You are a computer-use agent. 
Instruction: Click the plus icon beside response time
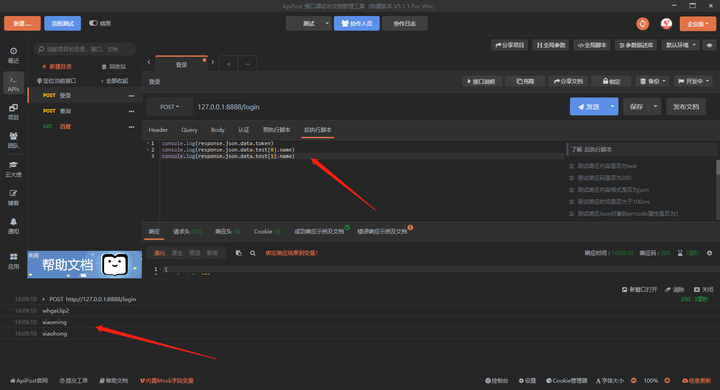pyautogui.click(x=709, y=253)
